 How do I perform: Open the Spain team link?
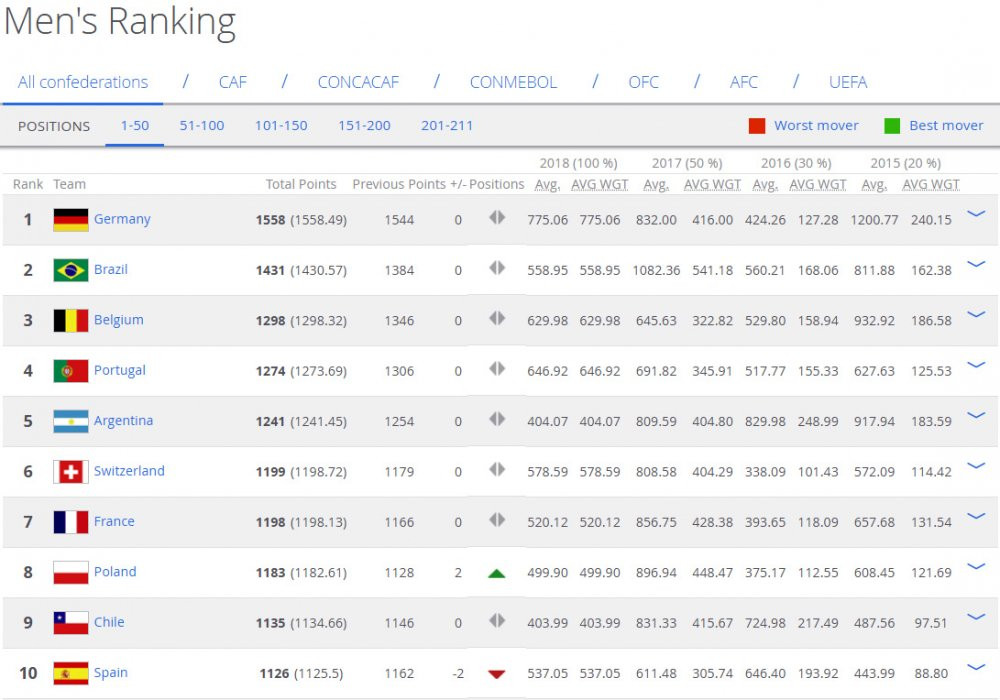[x=110, y=673]
